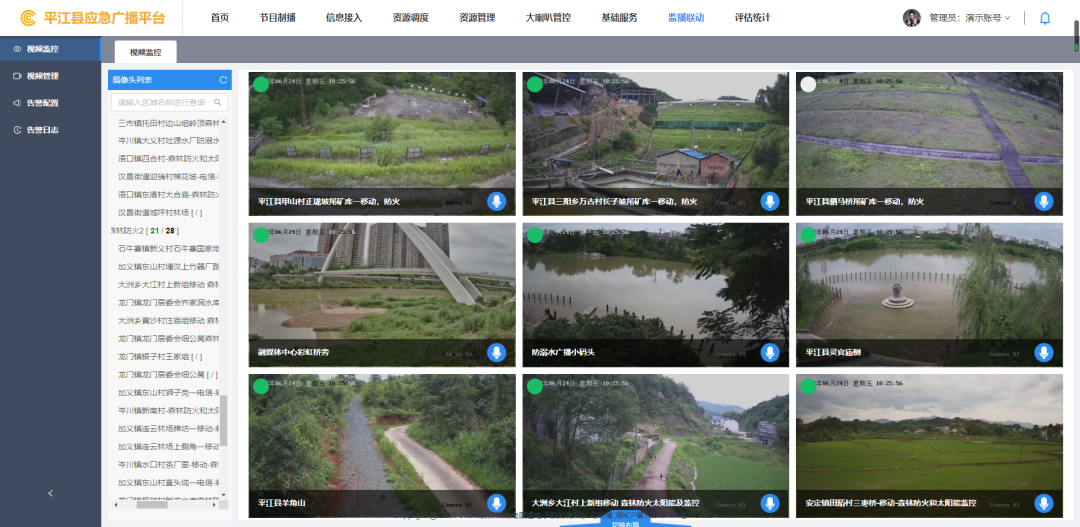Open notifications with the bell icon
This screenshot has width=1080, height=527.
pyautogui.click(x=1045, y=18)
